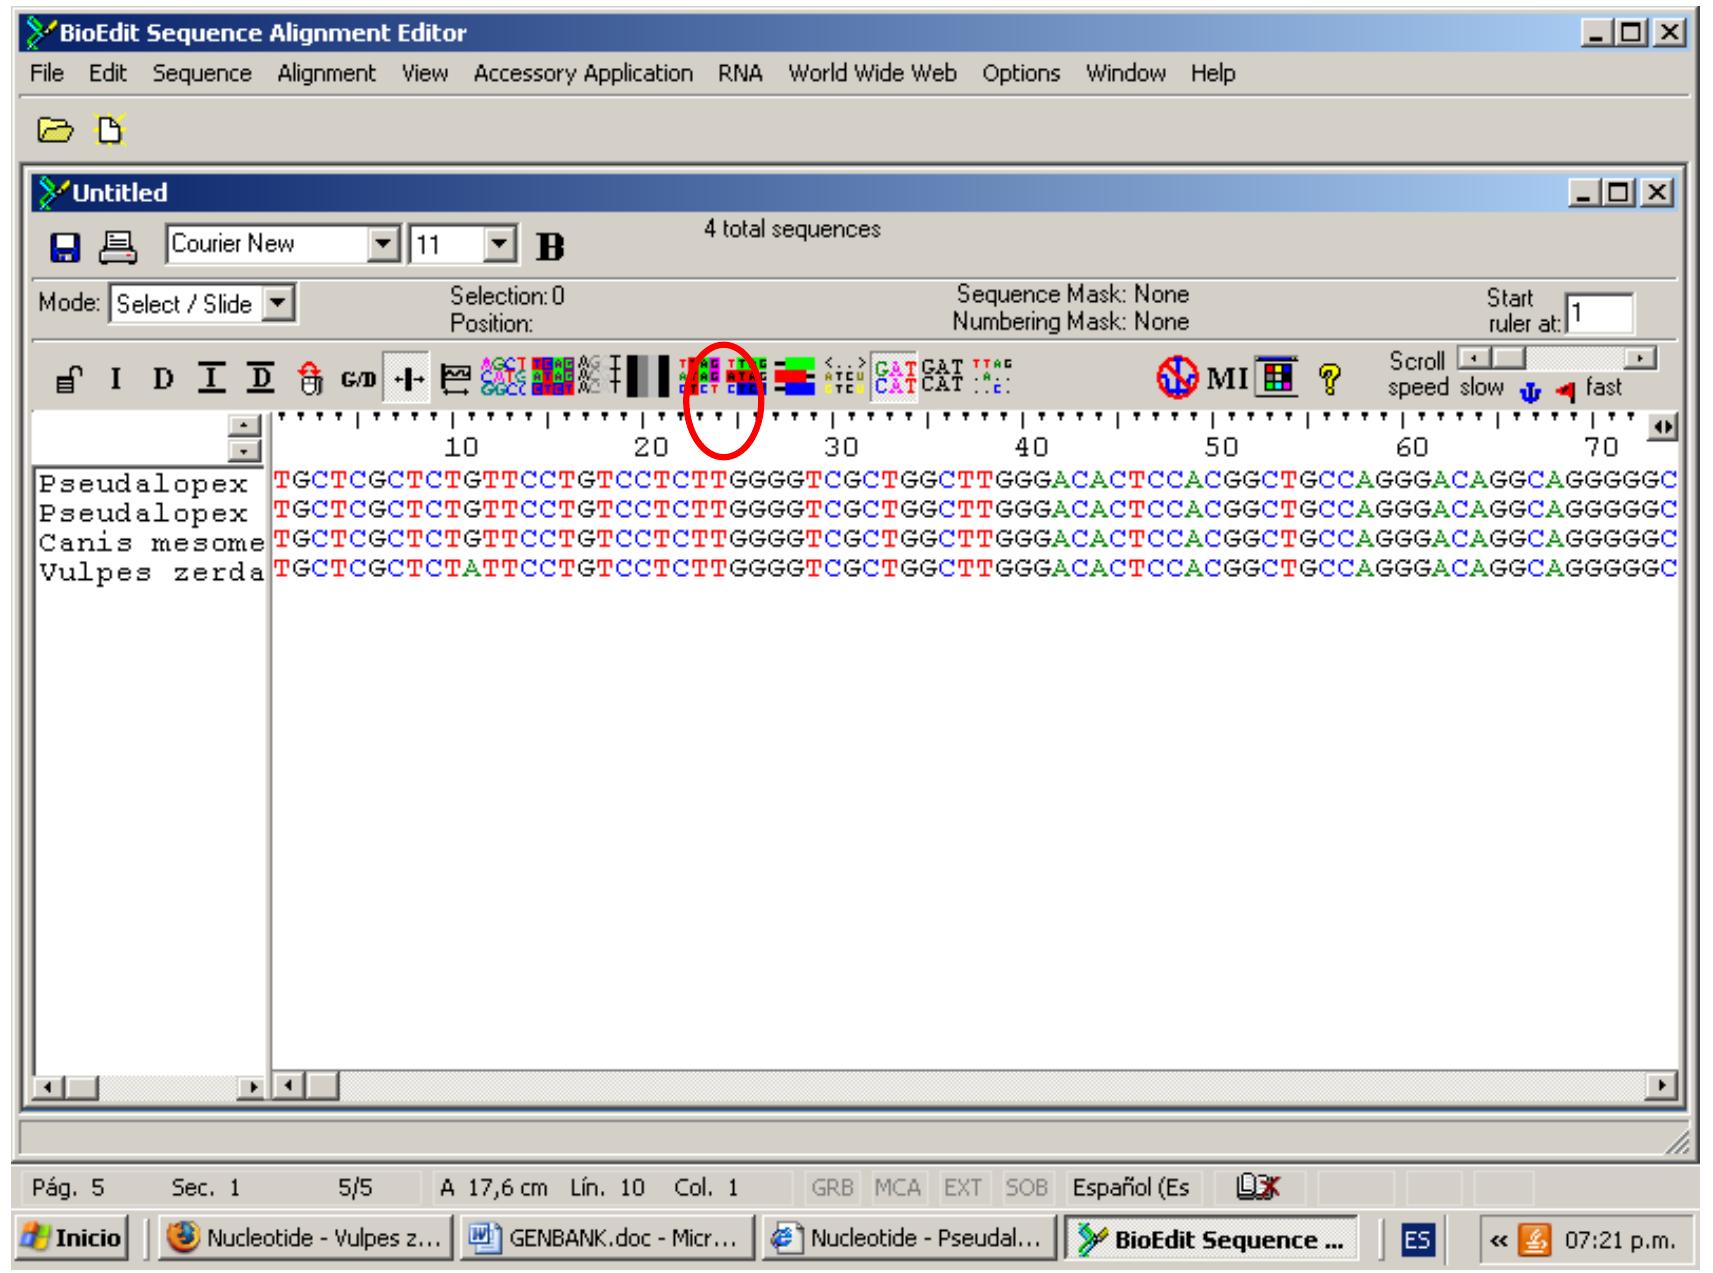Click the MI toolbar button
1713x1273 pixels.
[x=1227, y=379]
